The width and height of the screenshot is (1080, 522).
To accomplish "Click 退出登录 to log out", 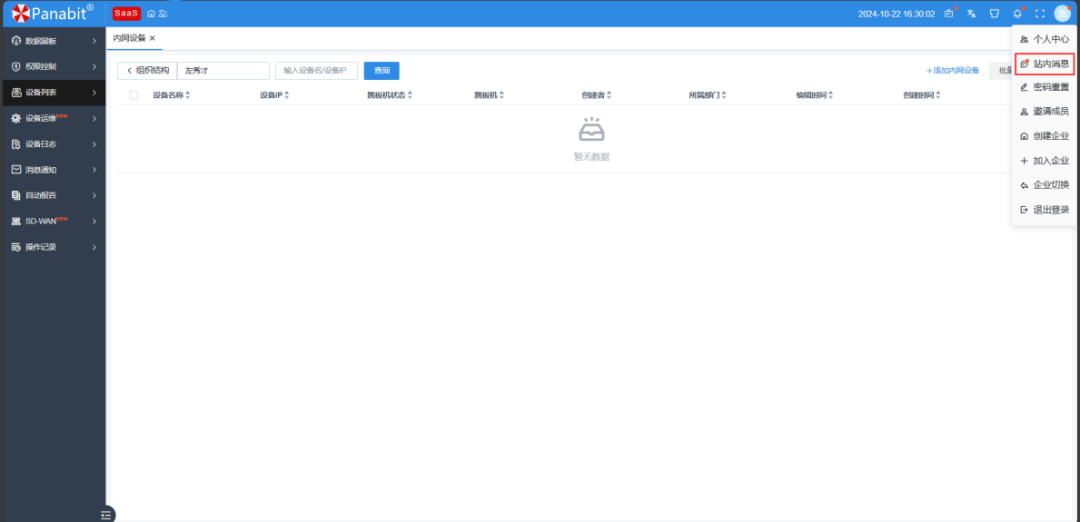I will click(1044, 209).
